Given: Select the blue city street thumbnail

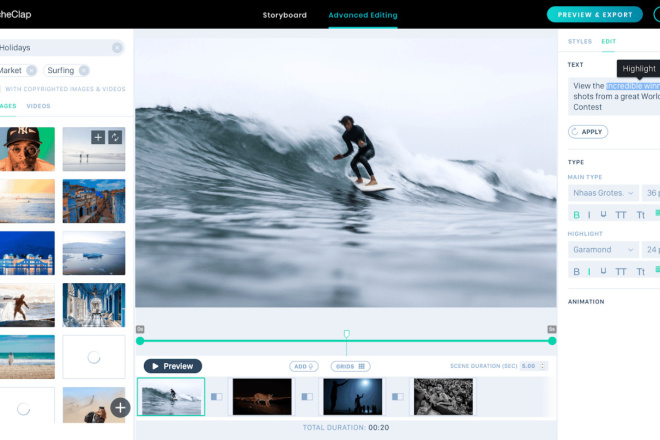Looking at the screenshot, I should click(x=94, y=201).
